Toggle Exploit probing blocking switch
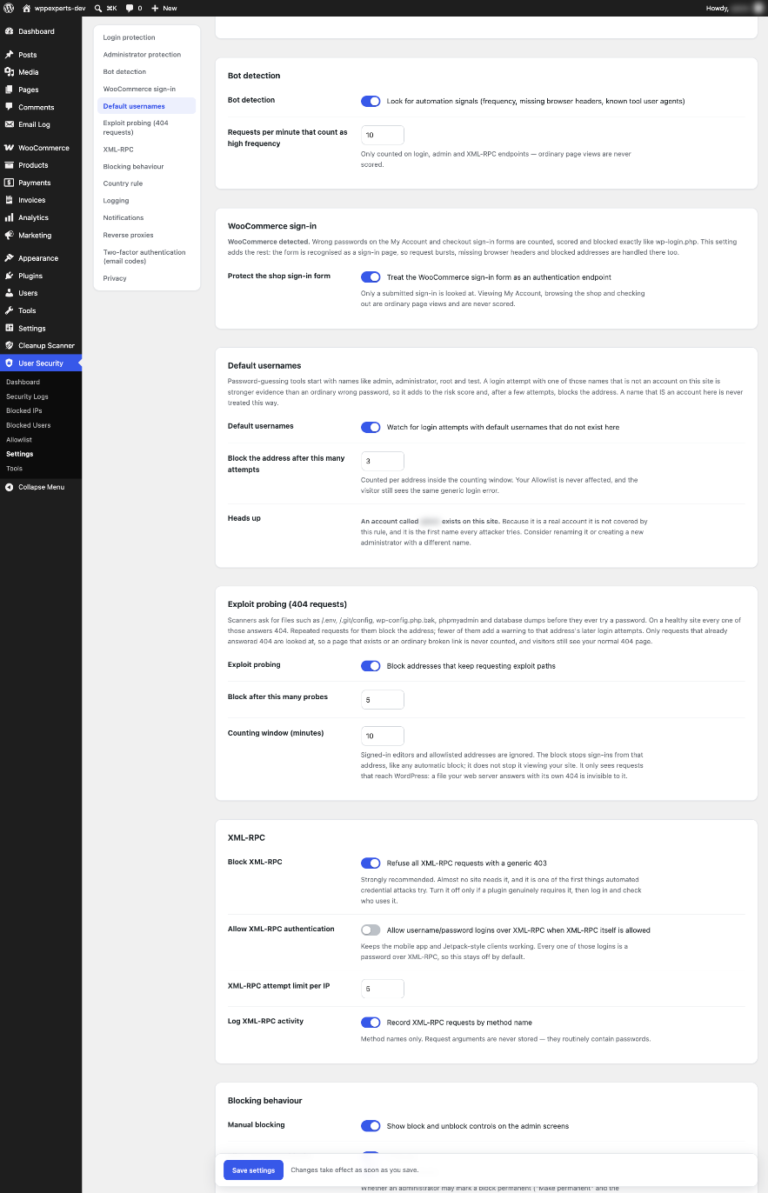 tap(371, 666)
